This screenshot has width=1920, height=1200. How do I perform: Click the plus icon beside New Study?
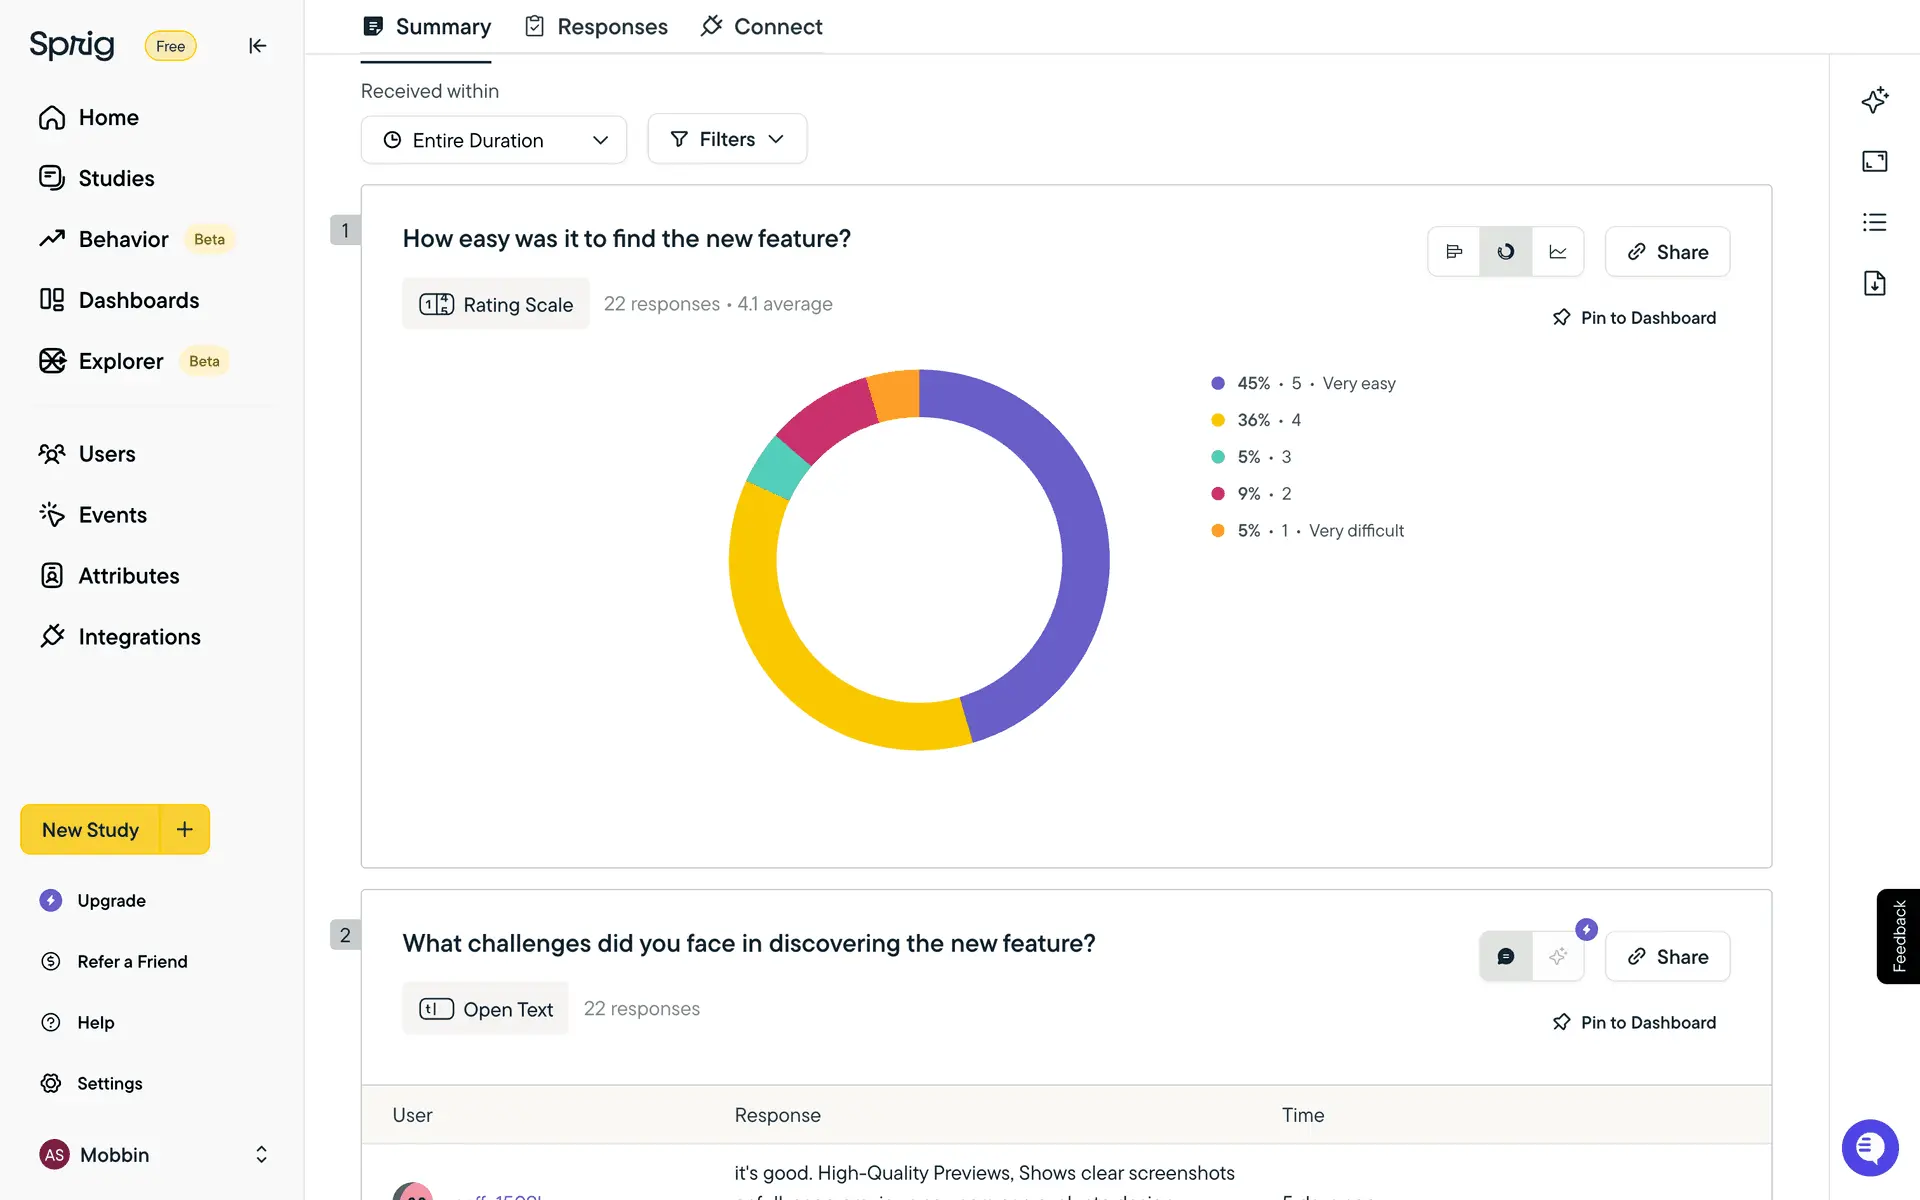pyautogui.click(x=184, y=829)
